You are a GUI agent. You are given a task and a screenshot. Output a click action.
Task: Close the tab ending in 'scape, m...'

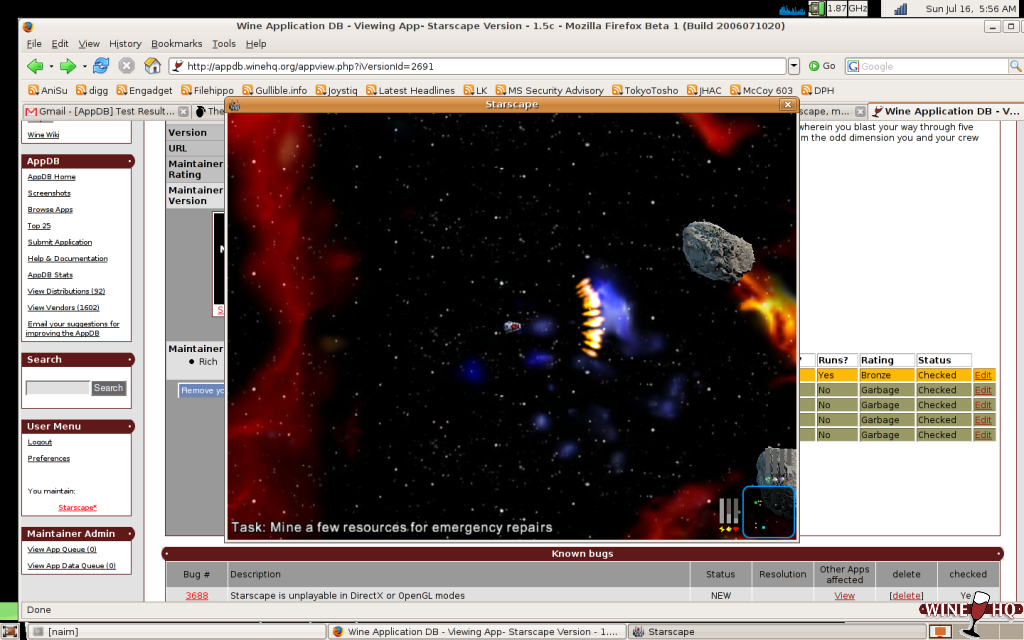pos(860,112)
